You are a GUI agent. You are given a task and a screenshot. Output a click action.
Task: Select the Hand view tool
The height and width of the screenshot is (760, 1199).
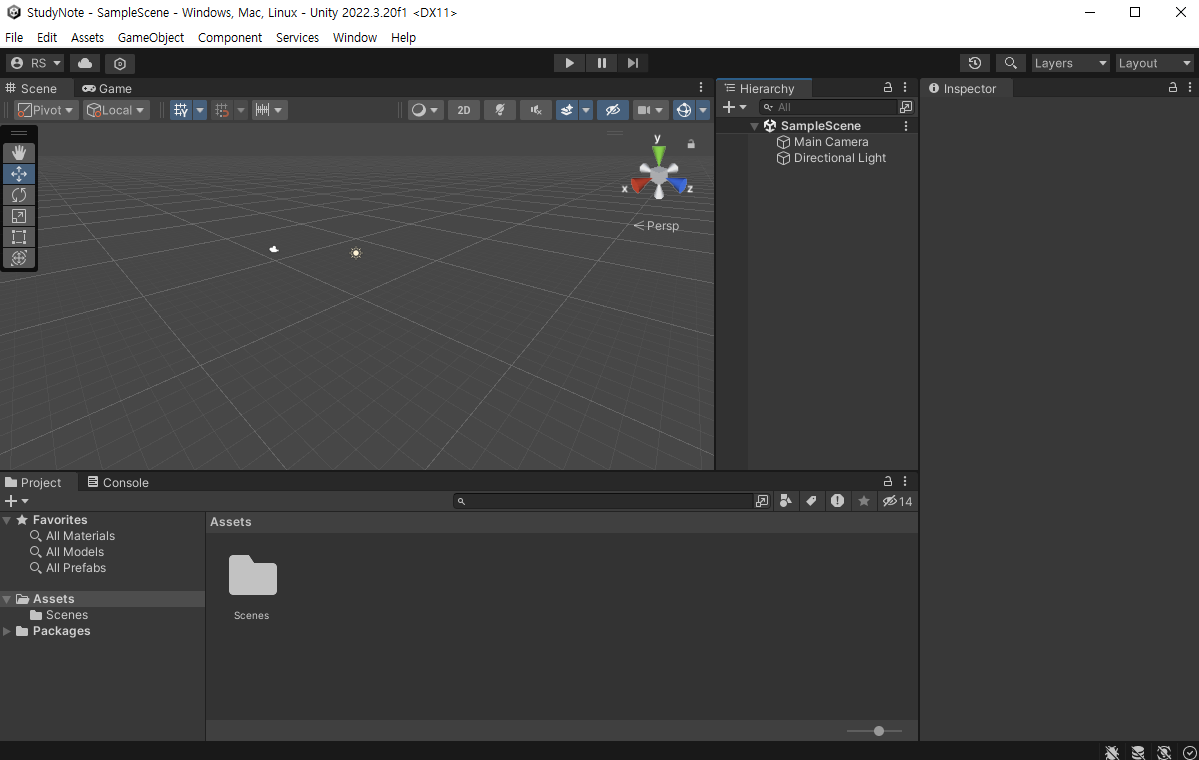(x=19, y=153)
